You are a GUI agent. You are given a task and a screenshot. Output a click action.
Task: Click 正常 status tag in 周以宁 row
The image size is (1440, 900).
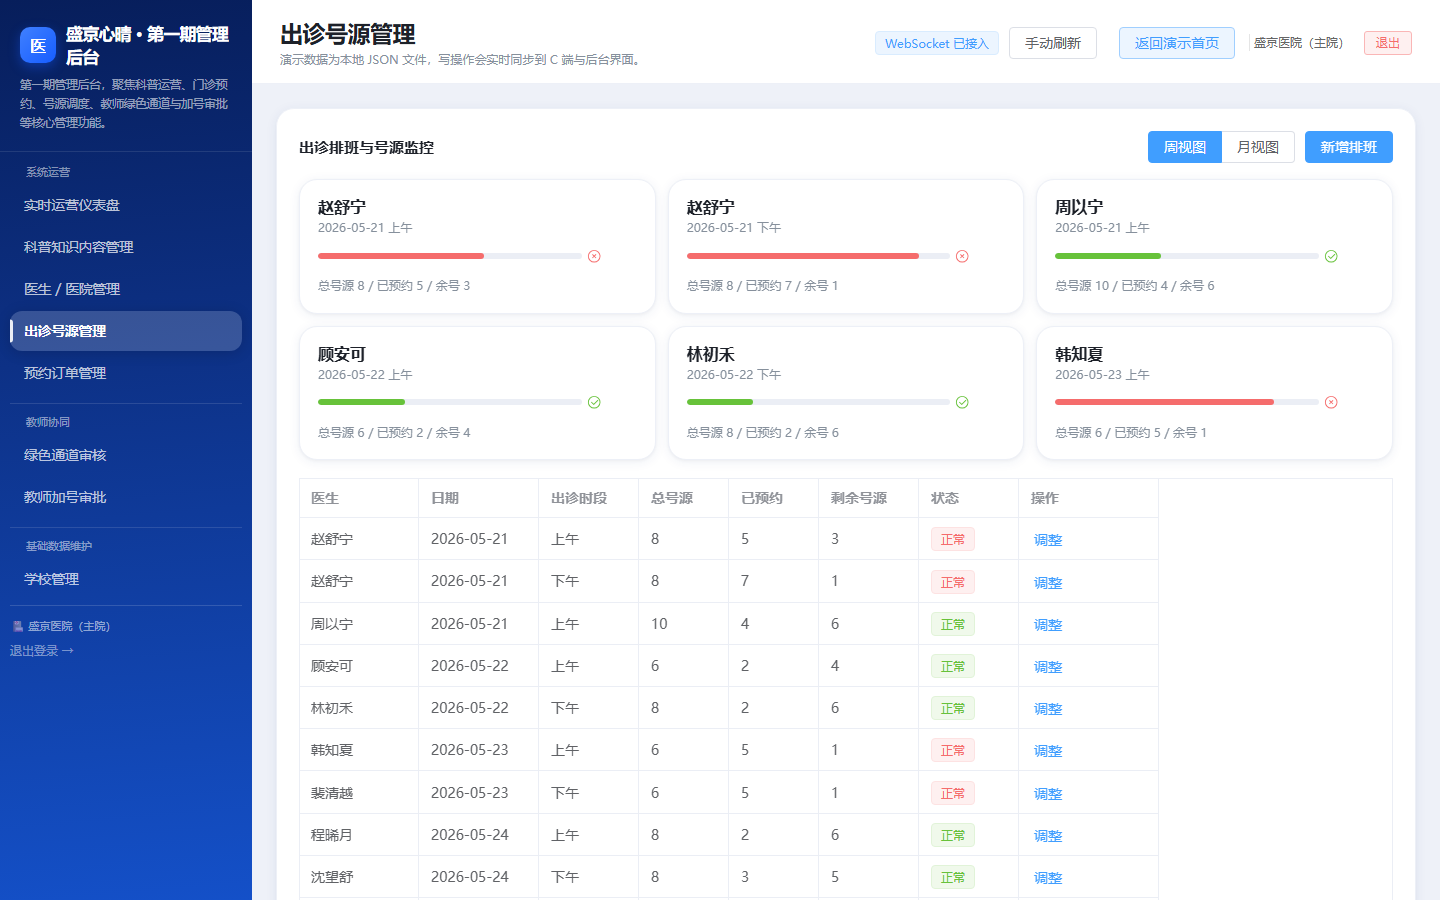pyautogui.click(x=953, y=624)
